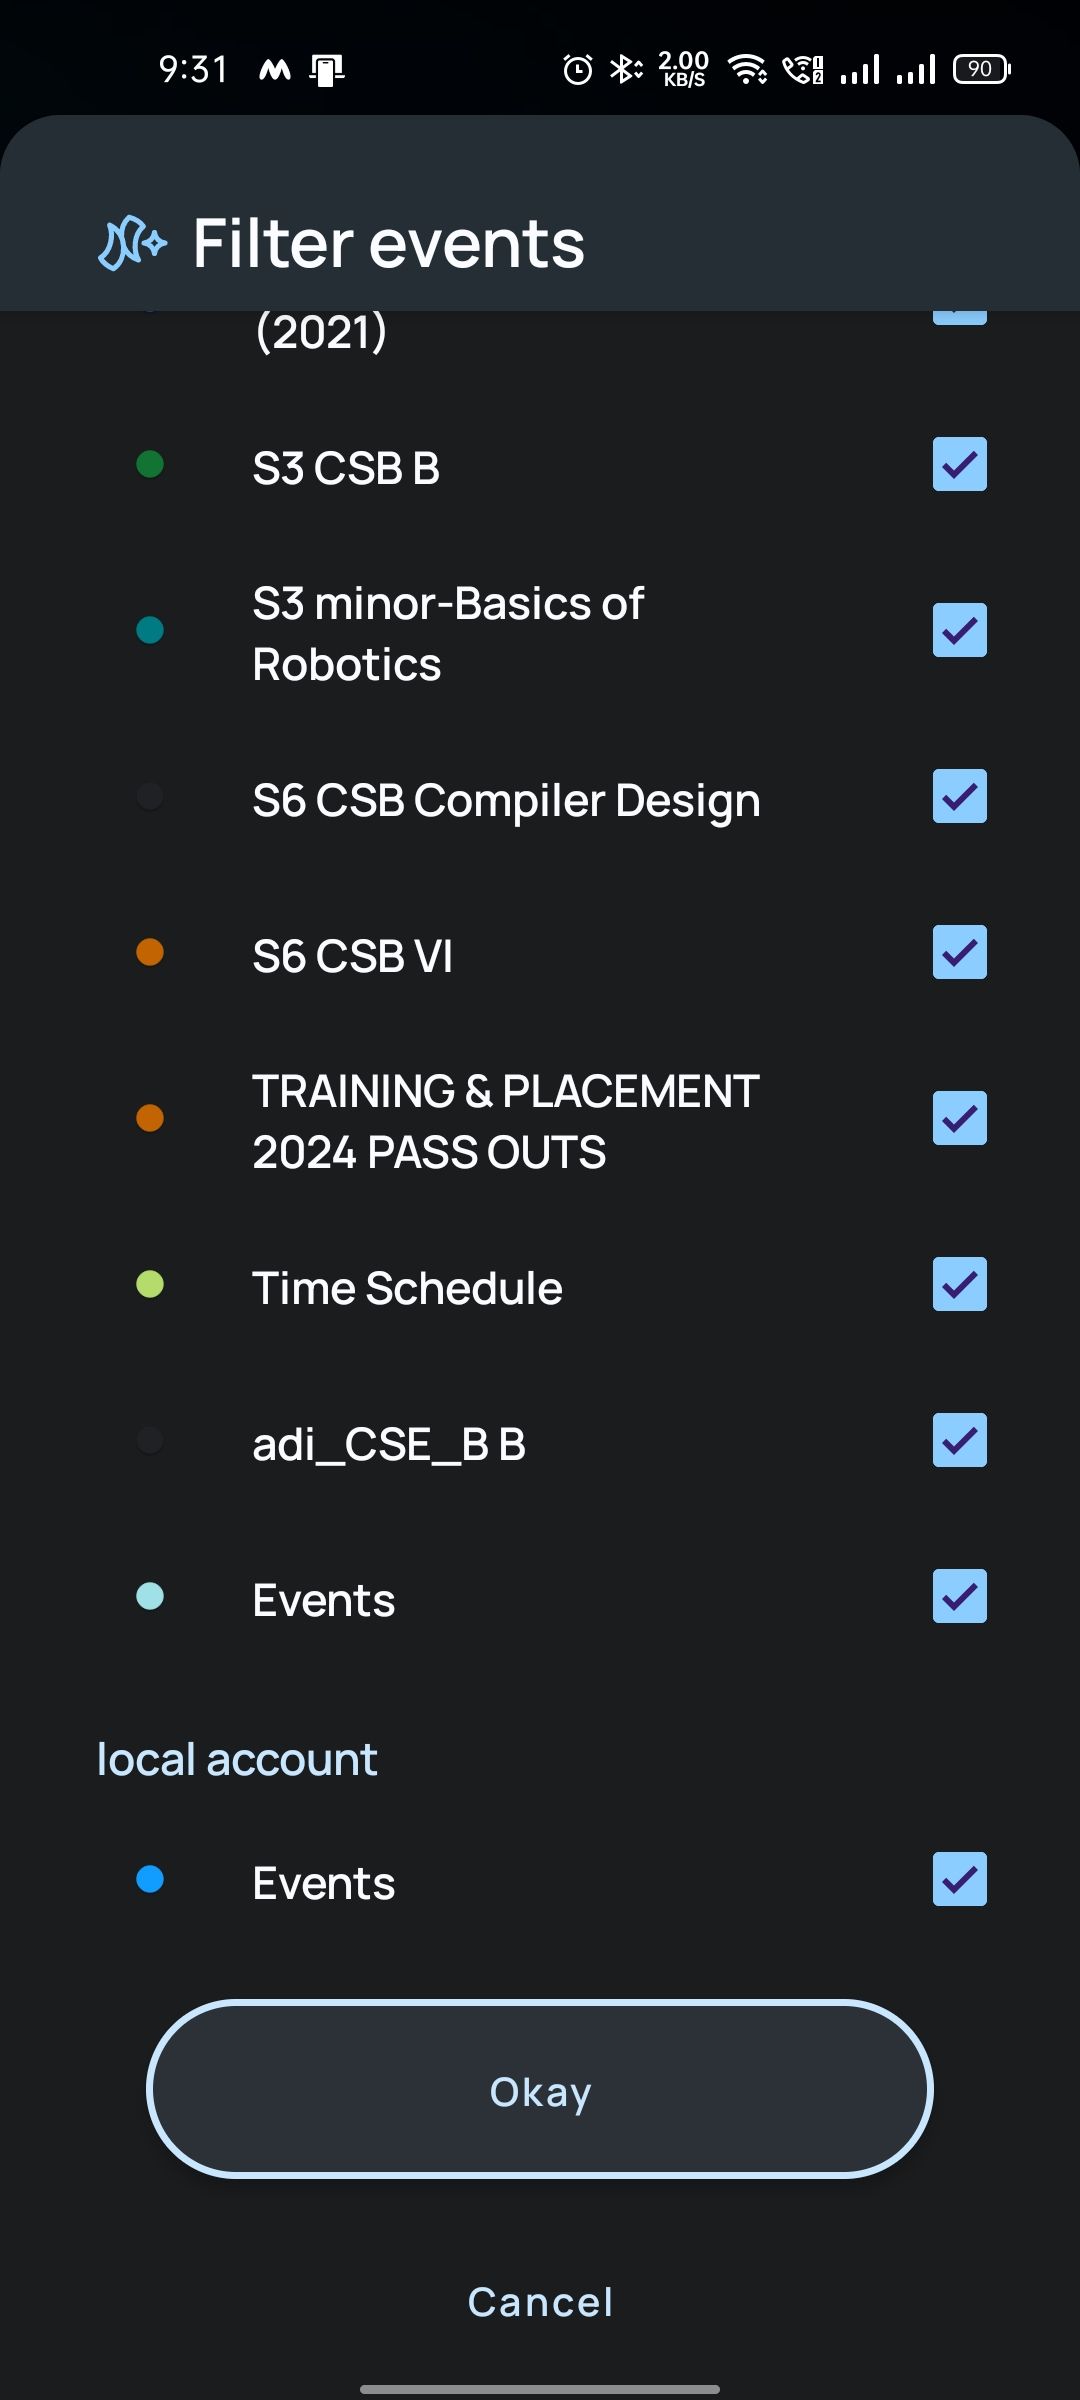Click the lime dot beside Time Schedule
1080x2400 pixels.
pos(150,1284)
